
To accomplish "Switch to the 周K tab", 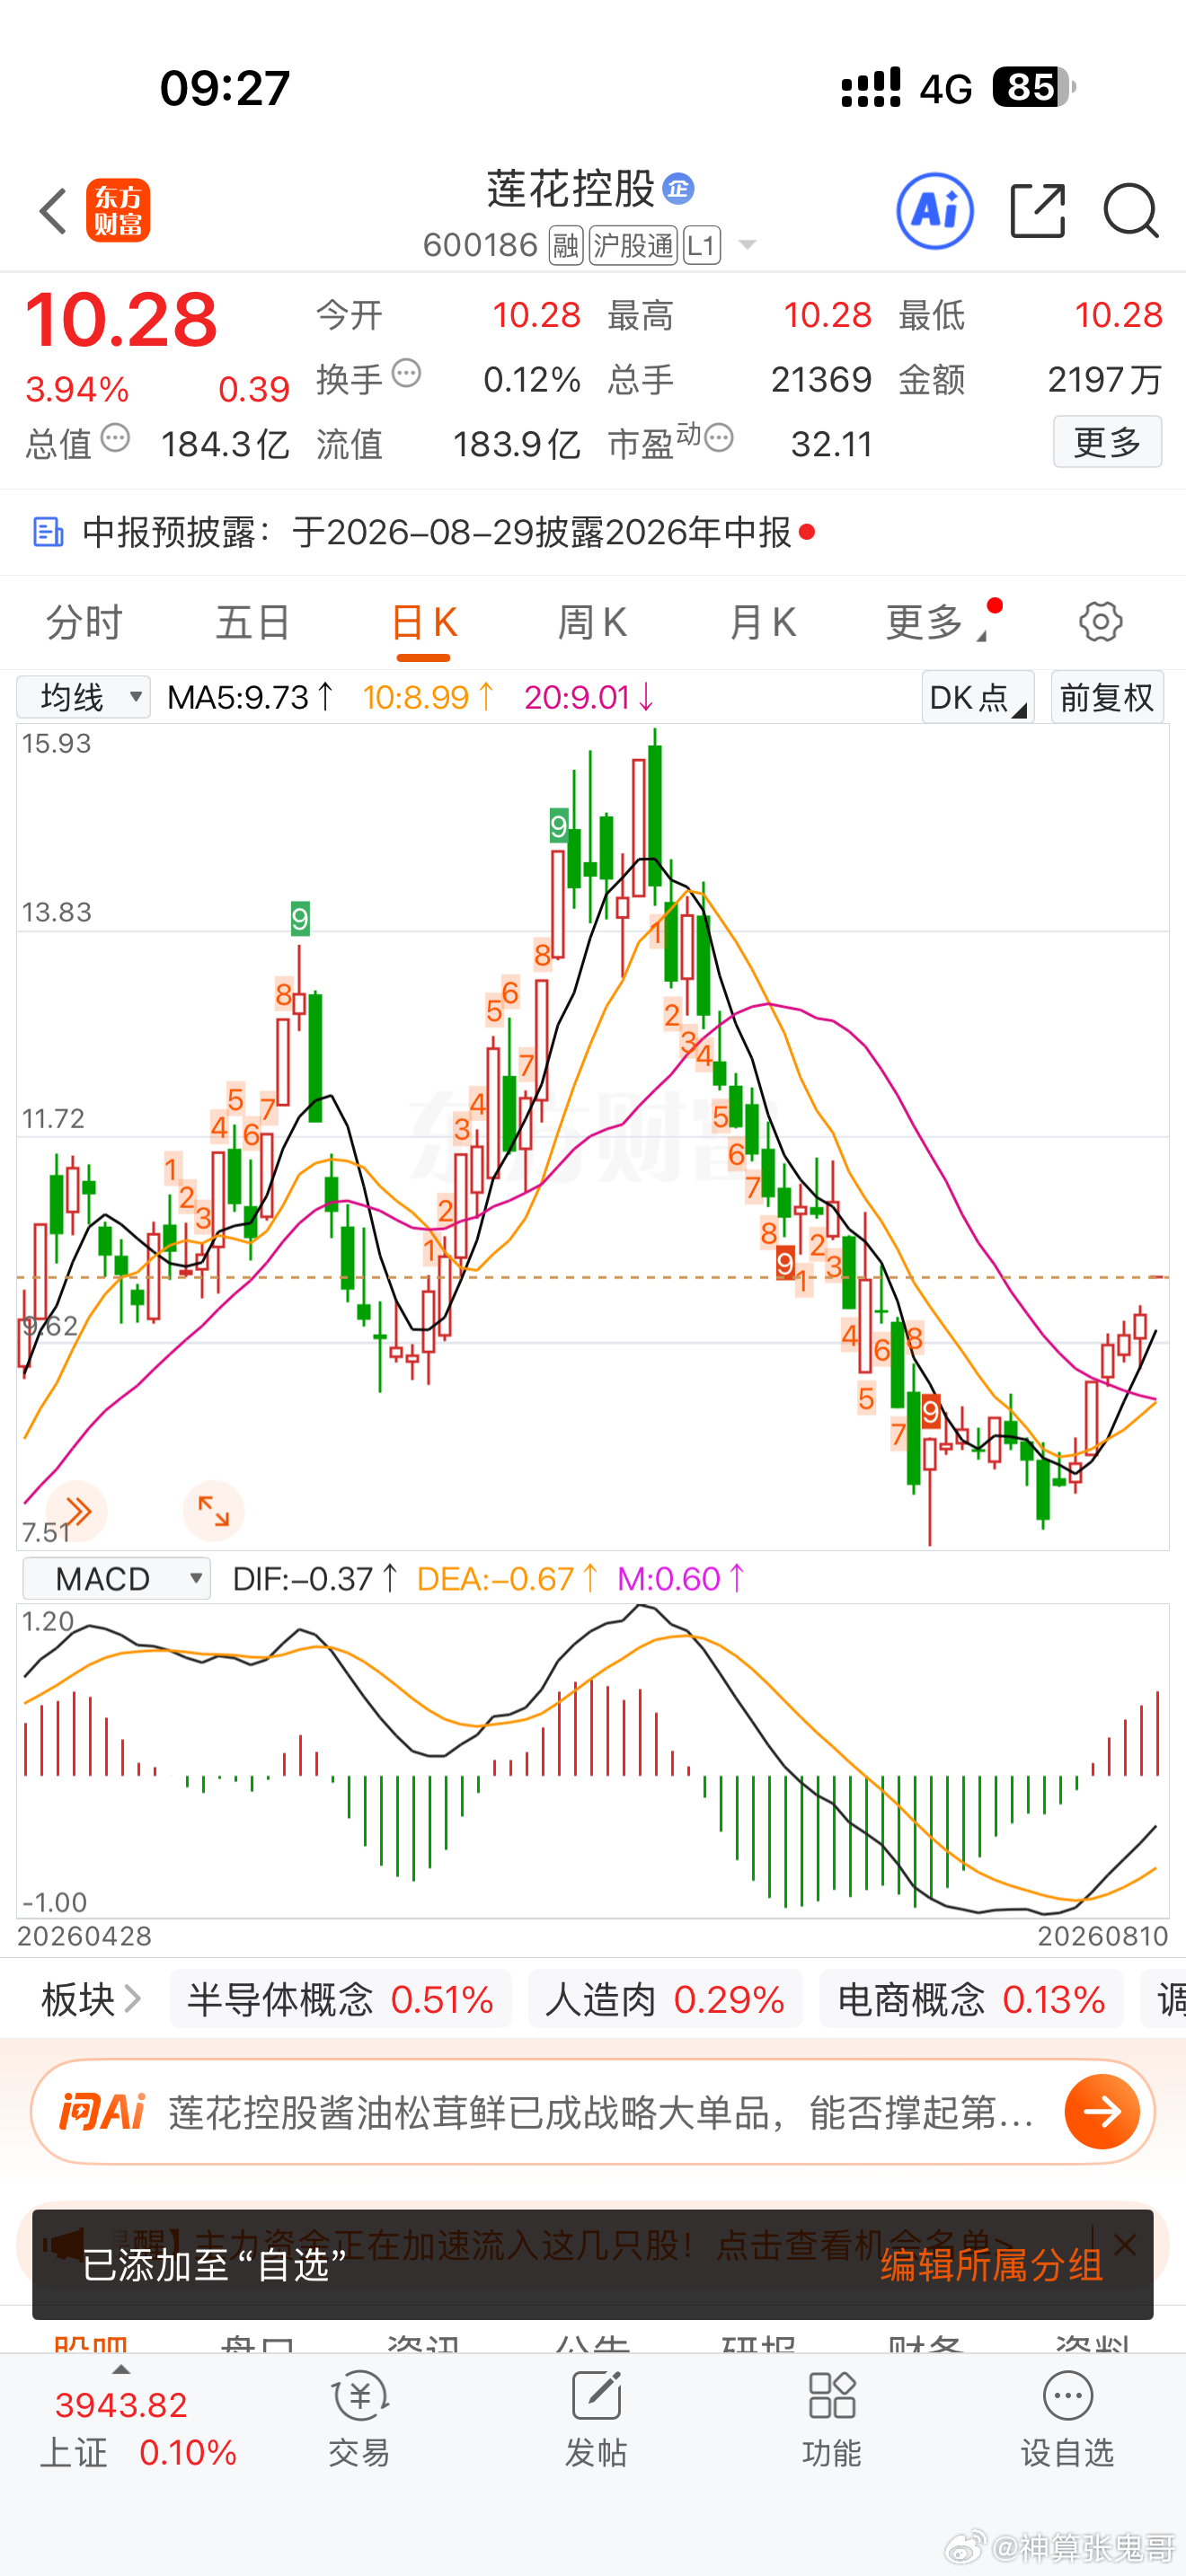I will 592,622.
